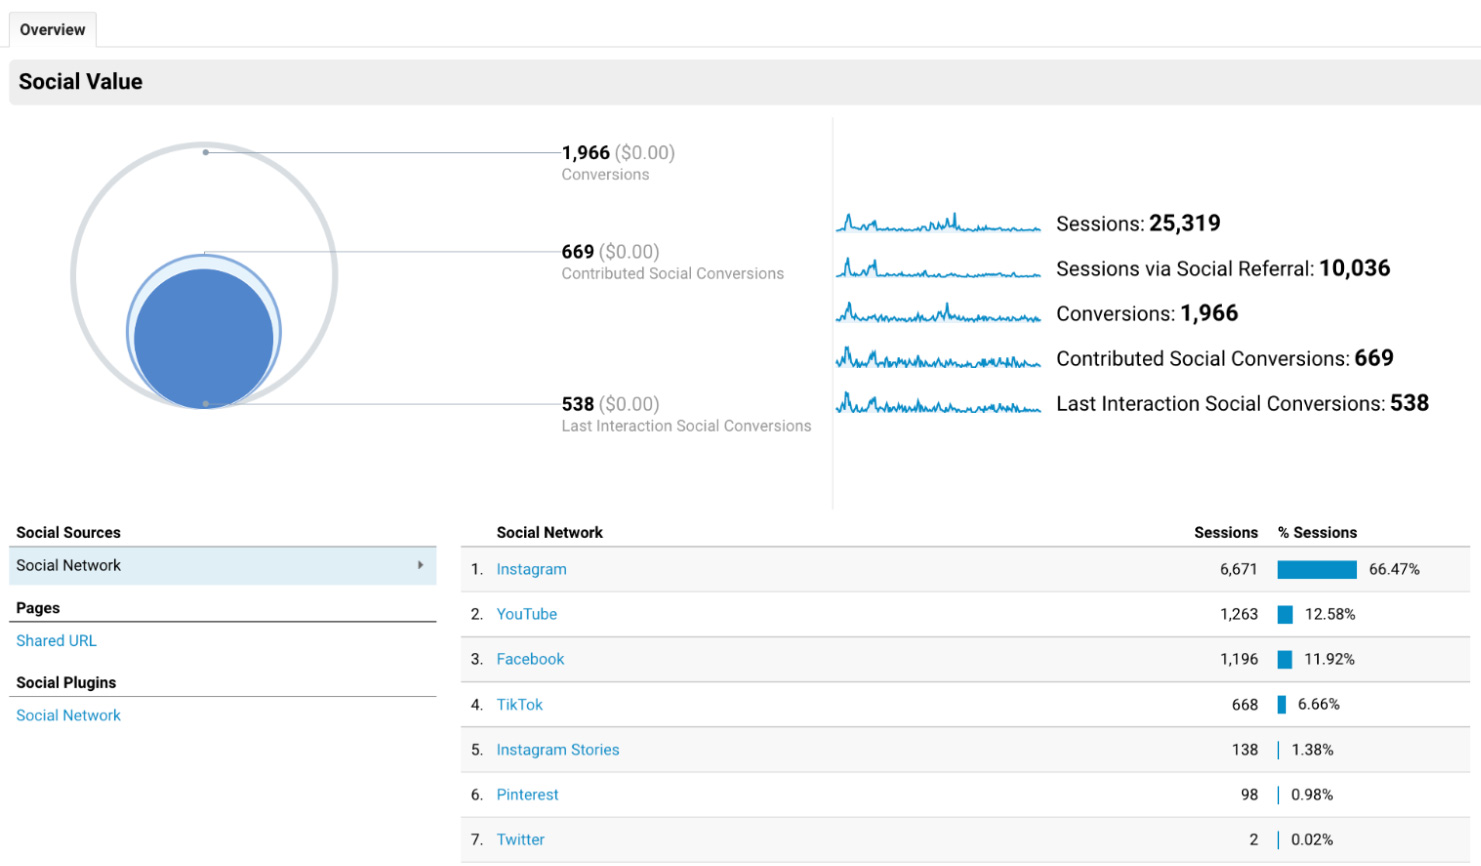Open the Instagram network report
Image resolution: width=1481 pixels, height=866 pixels.
pos(531,568)
